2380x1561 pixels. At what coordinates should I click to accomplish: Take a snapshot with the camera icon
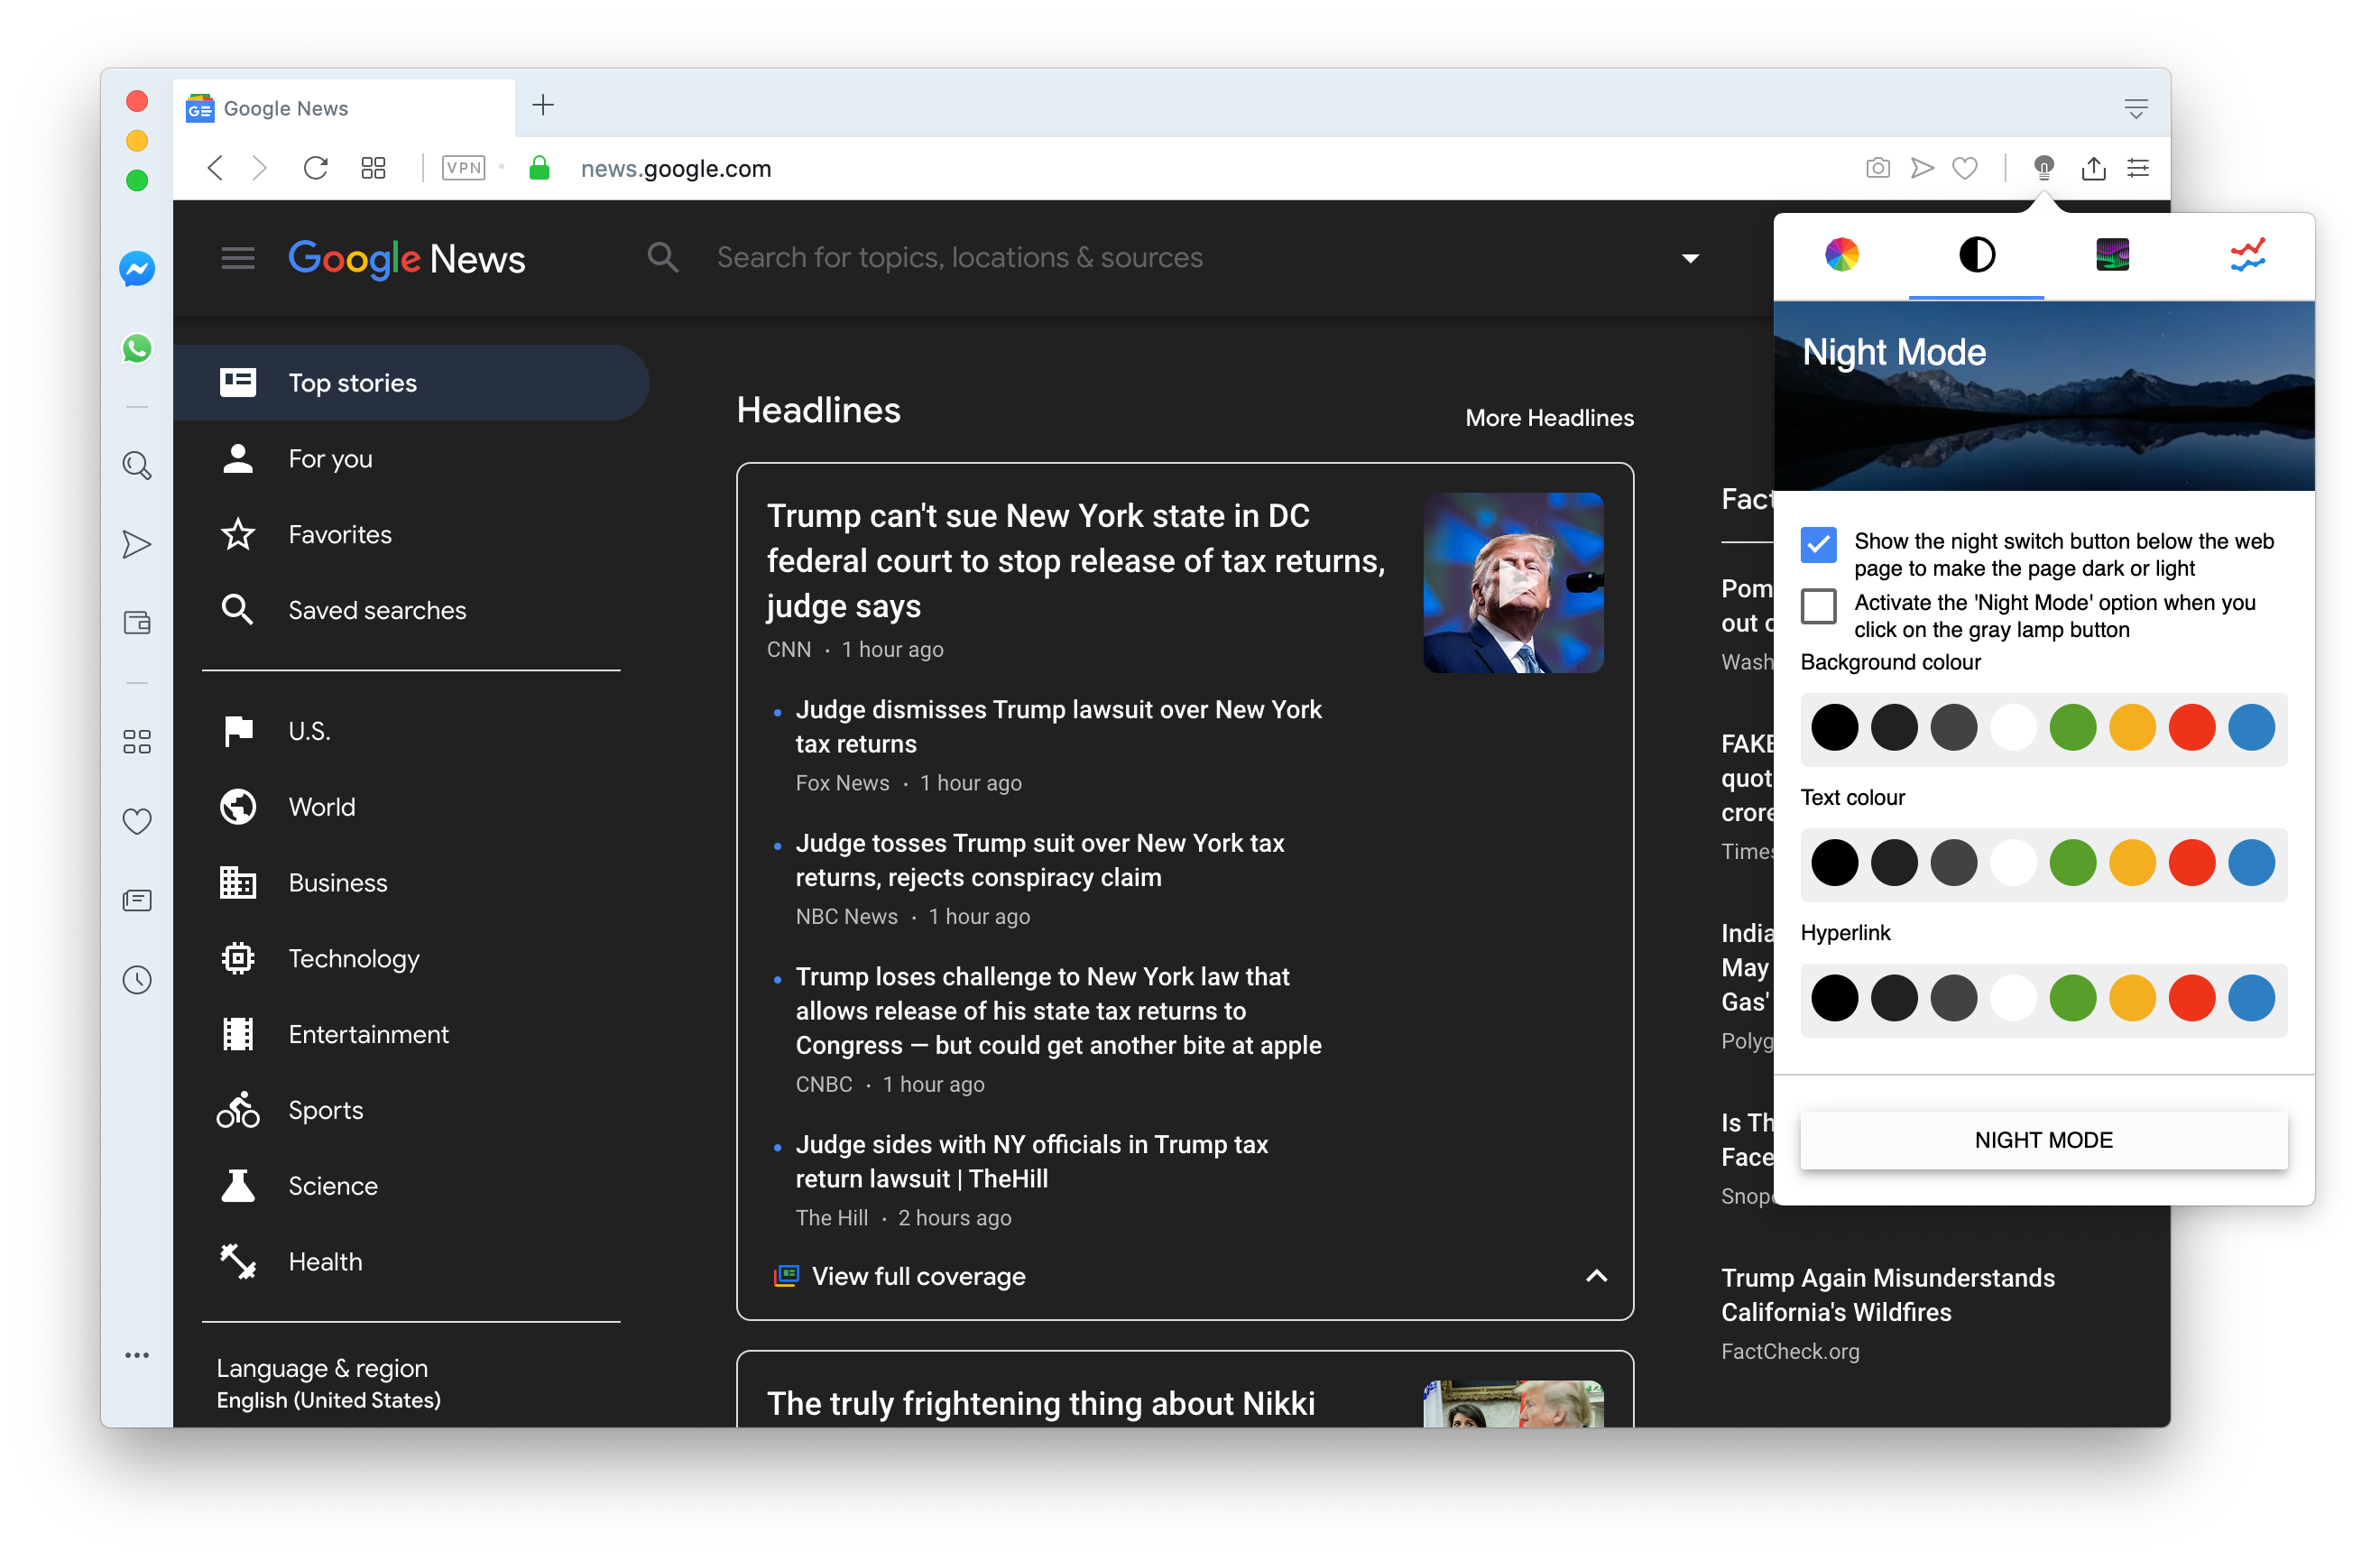1878,168
